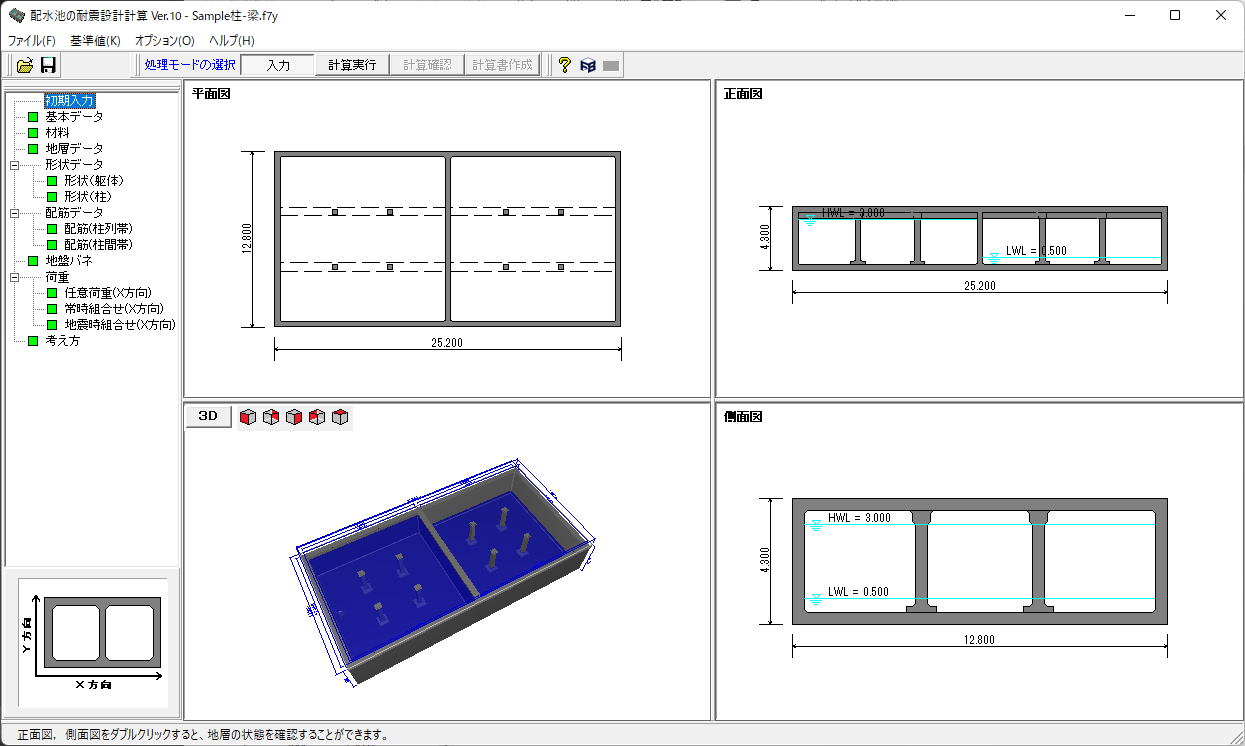
Task: Click the green status icon beside 形状(柱)
Action: tap(52, 197)
